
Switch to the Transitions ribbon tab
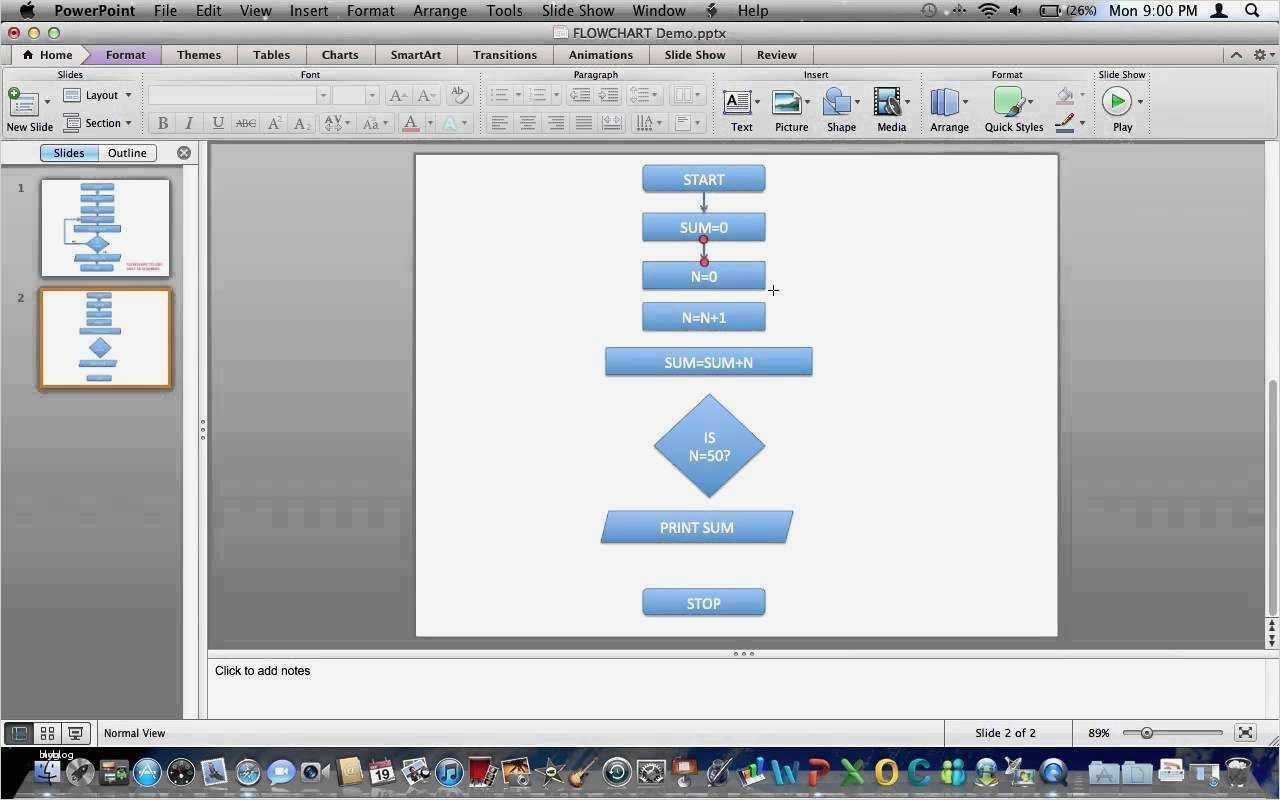pos(505,55)
